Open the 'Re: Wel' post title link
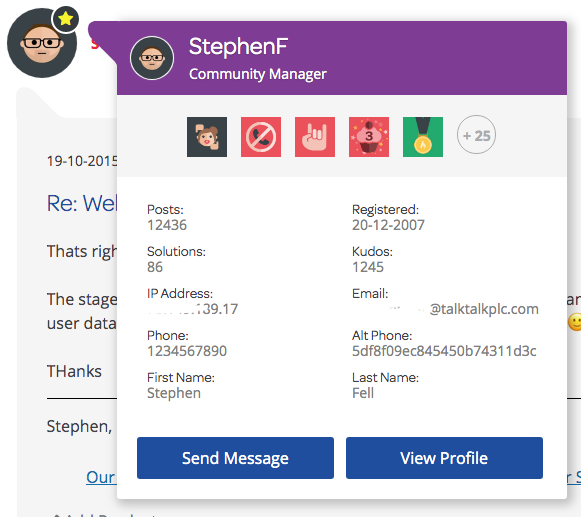This screenshot has height=517, width=581. pos(82,203)
